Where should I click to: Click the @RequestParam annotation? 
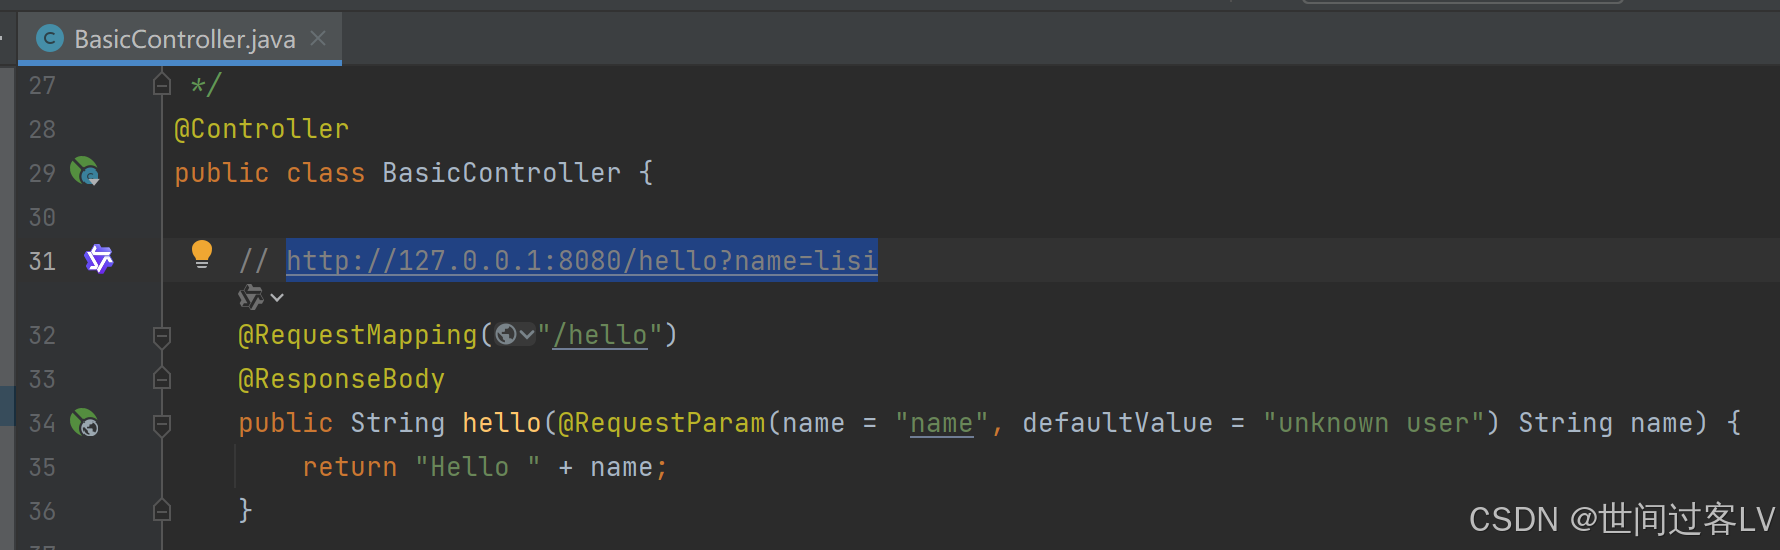(662, 423)
